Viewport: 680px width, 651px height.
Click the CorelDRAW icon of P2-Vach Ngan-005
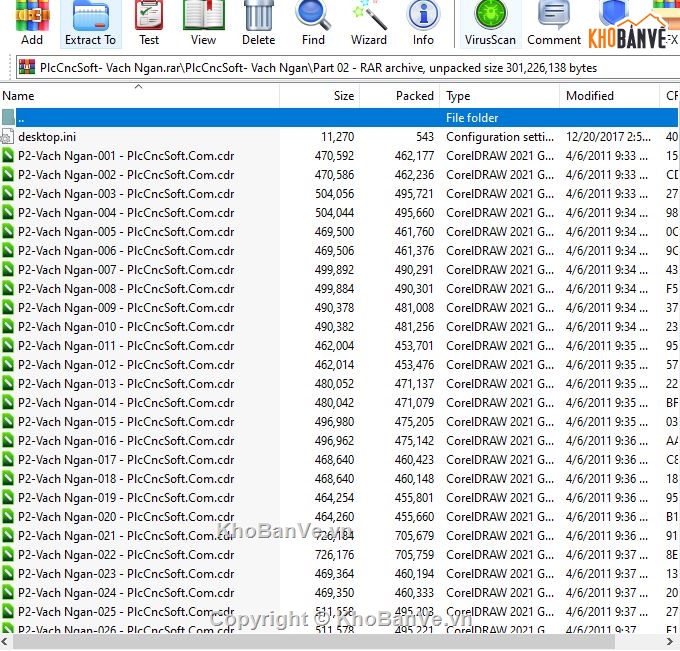pyautogui.click(x=8, y=232)
